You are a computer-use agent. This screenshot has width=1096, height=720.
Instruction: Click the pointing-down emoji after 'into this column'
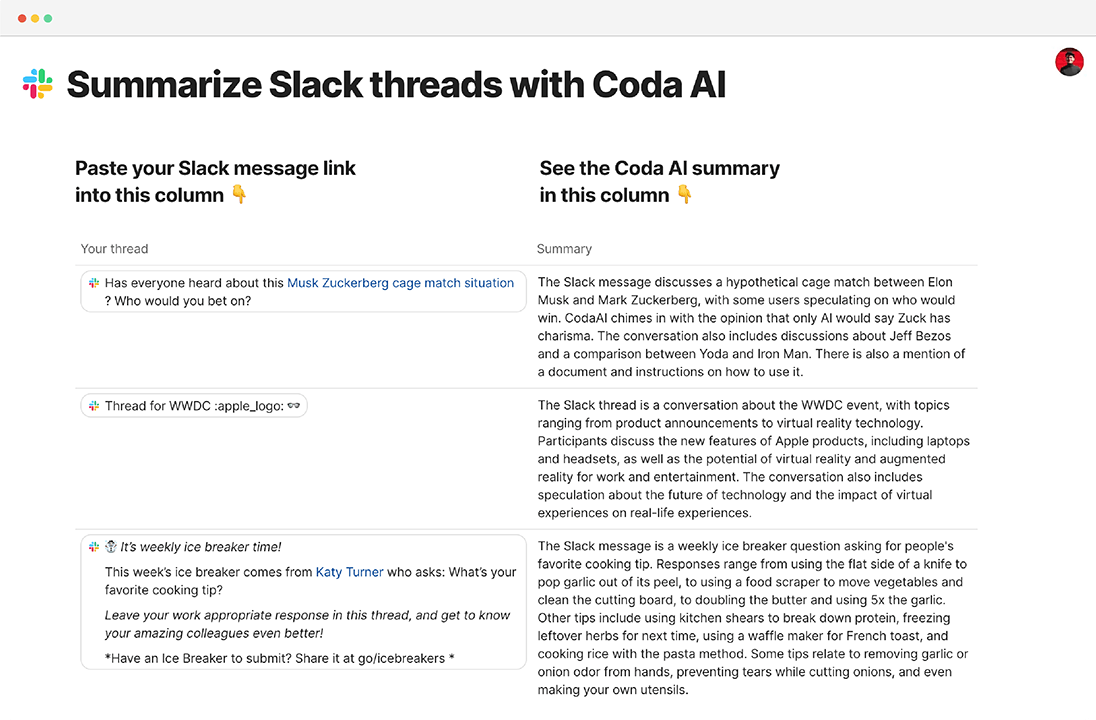(x=239, y=194)
